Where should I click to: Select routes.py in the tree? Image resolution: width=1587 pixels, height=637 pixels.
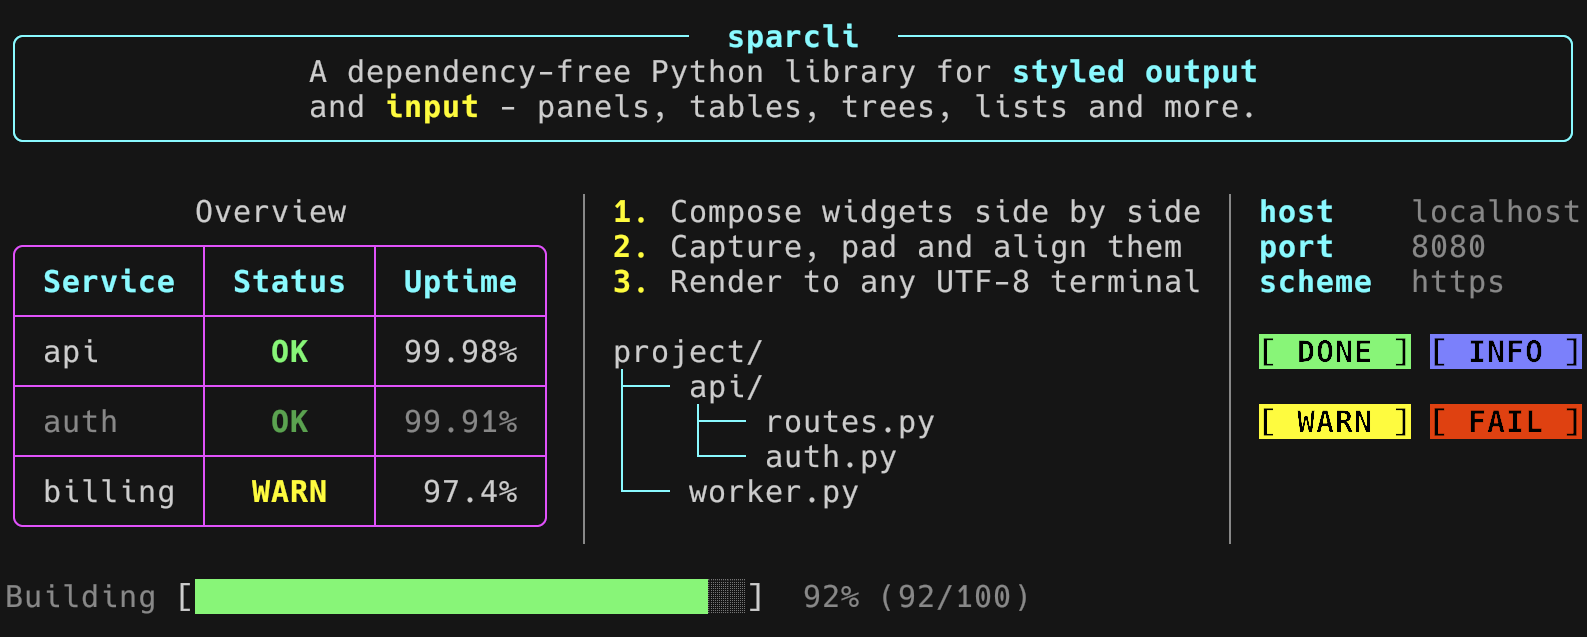(x=850, y=422)
